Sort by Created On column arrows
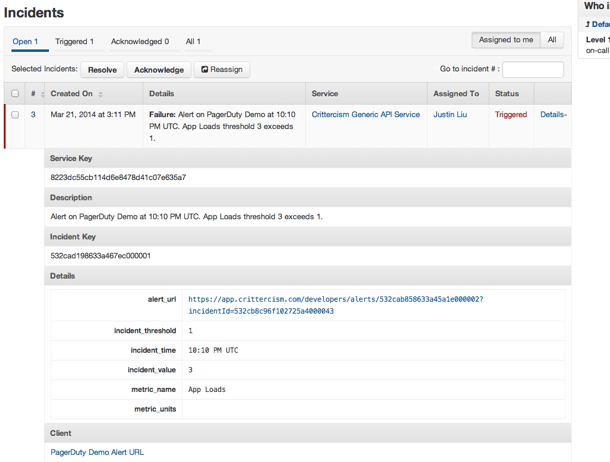 100,94
